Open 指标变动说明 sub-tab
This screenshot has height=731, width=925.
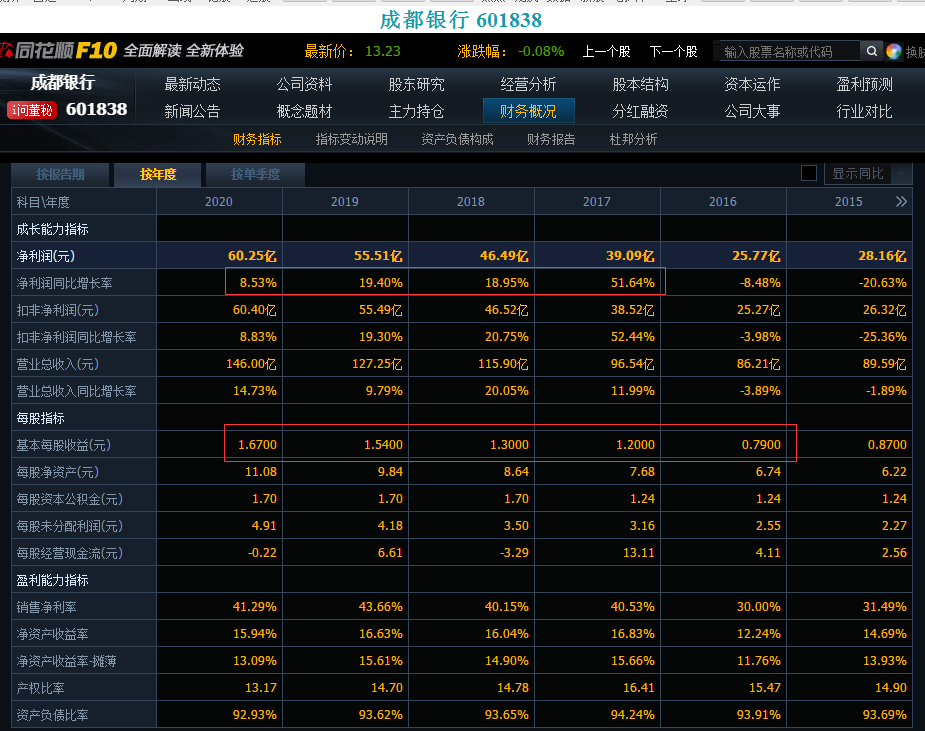point(352,139)
